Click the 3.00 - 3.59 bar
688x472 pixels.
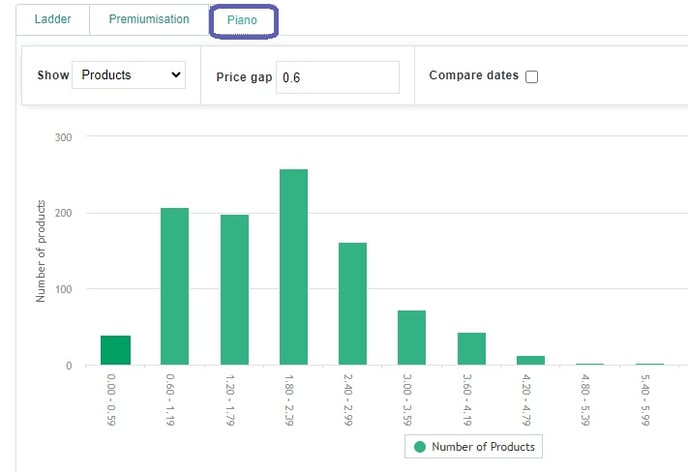tap(412, 337)
